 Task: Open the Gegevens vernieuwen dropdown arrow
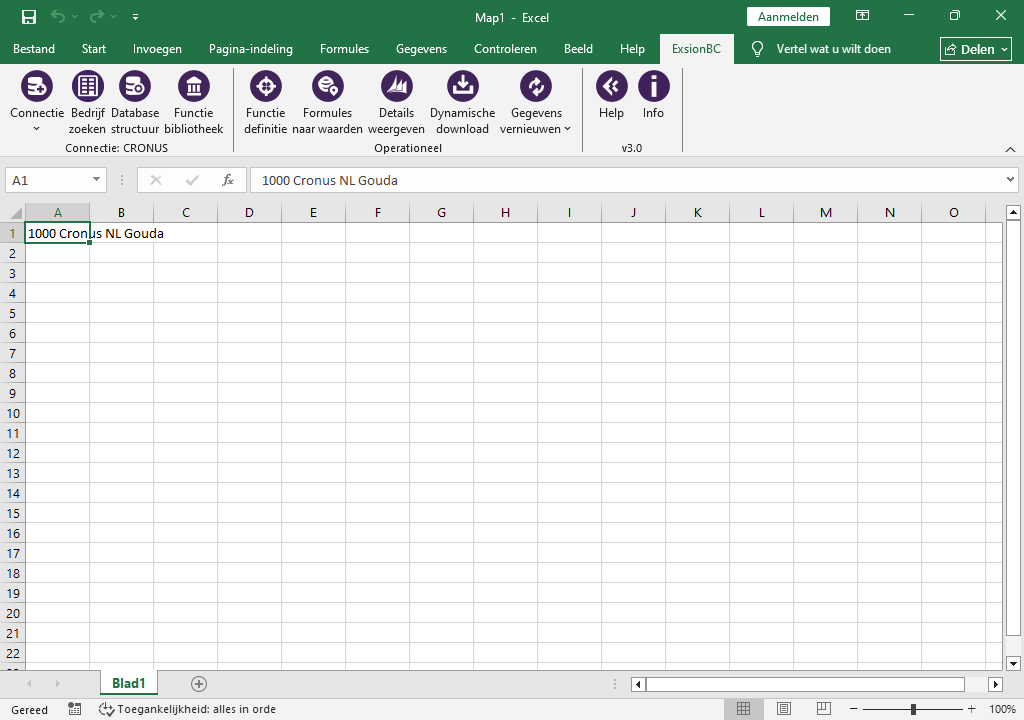[x=568, y=129]
